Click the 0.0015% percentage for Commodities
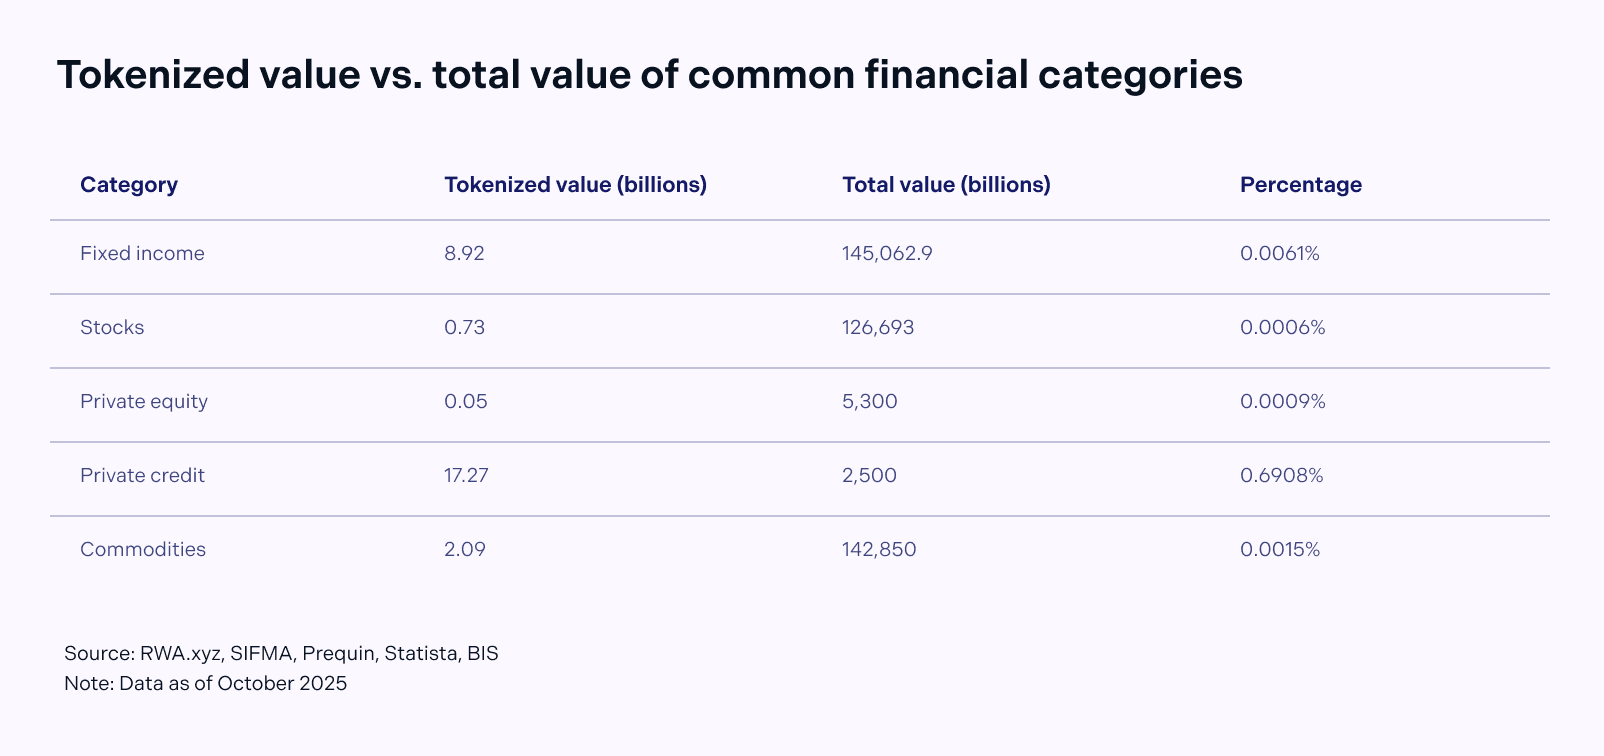Screen dimensions: 1604x756 [1280, 550]
